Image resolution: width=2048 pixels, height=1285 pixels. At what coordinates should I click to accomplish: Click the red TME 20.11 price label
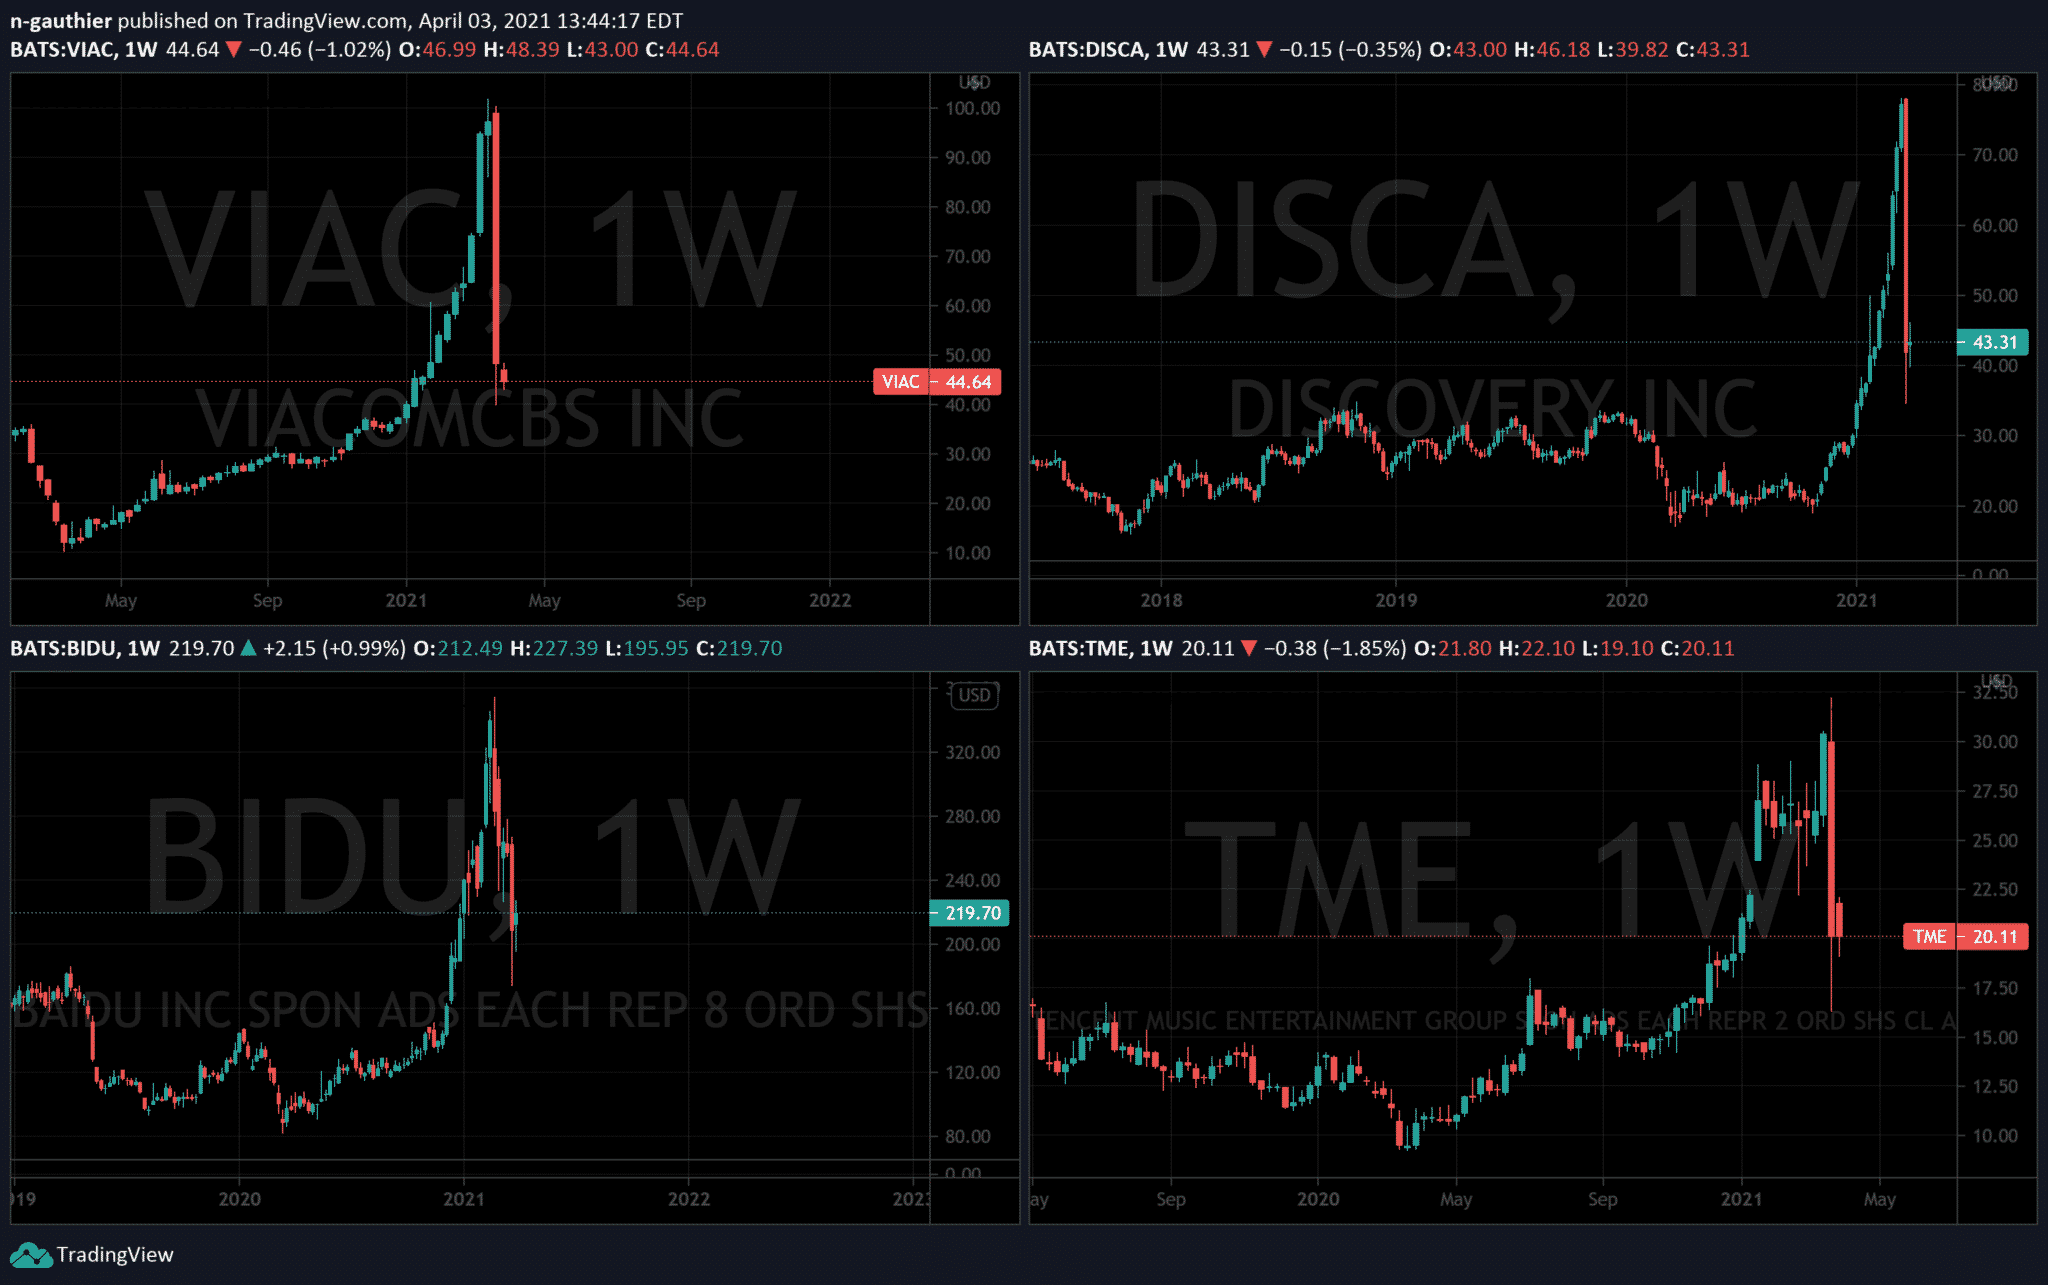click(1966, 937)
